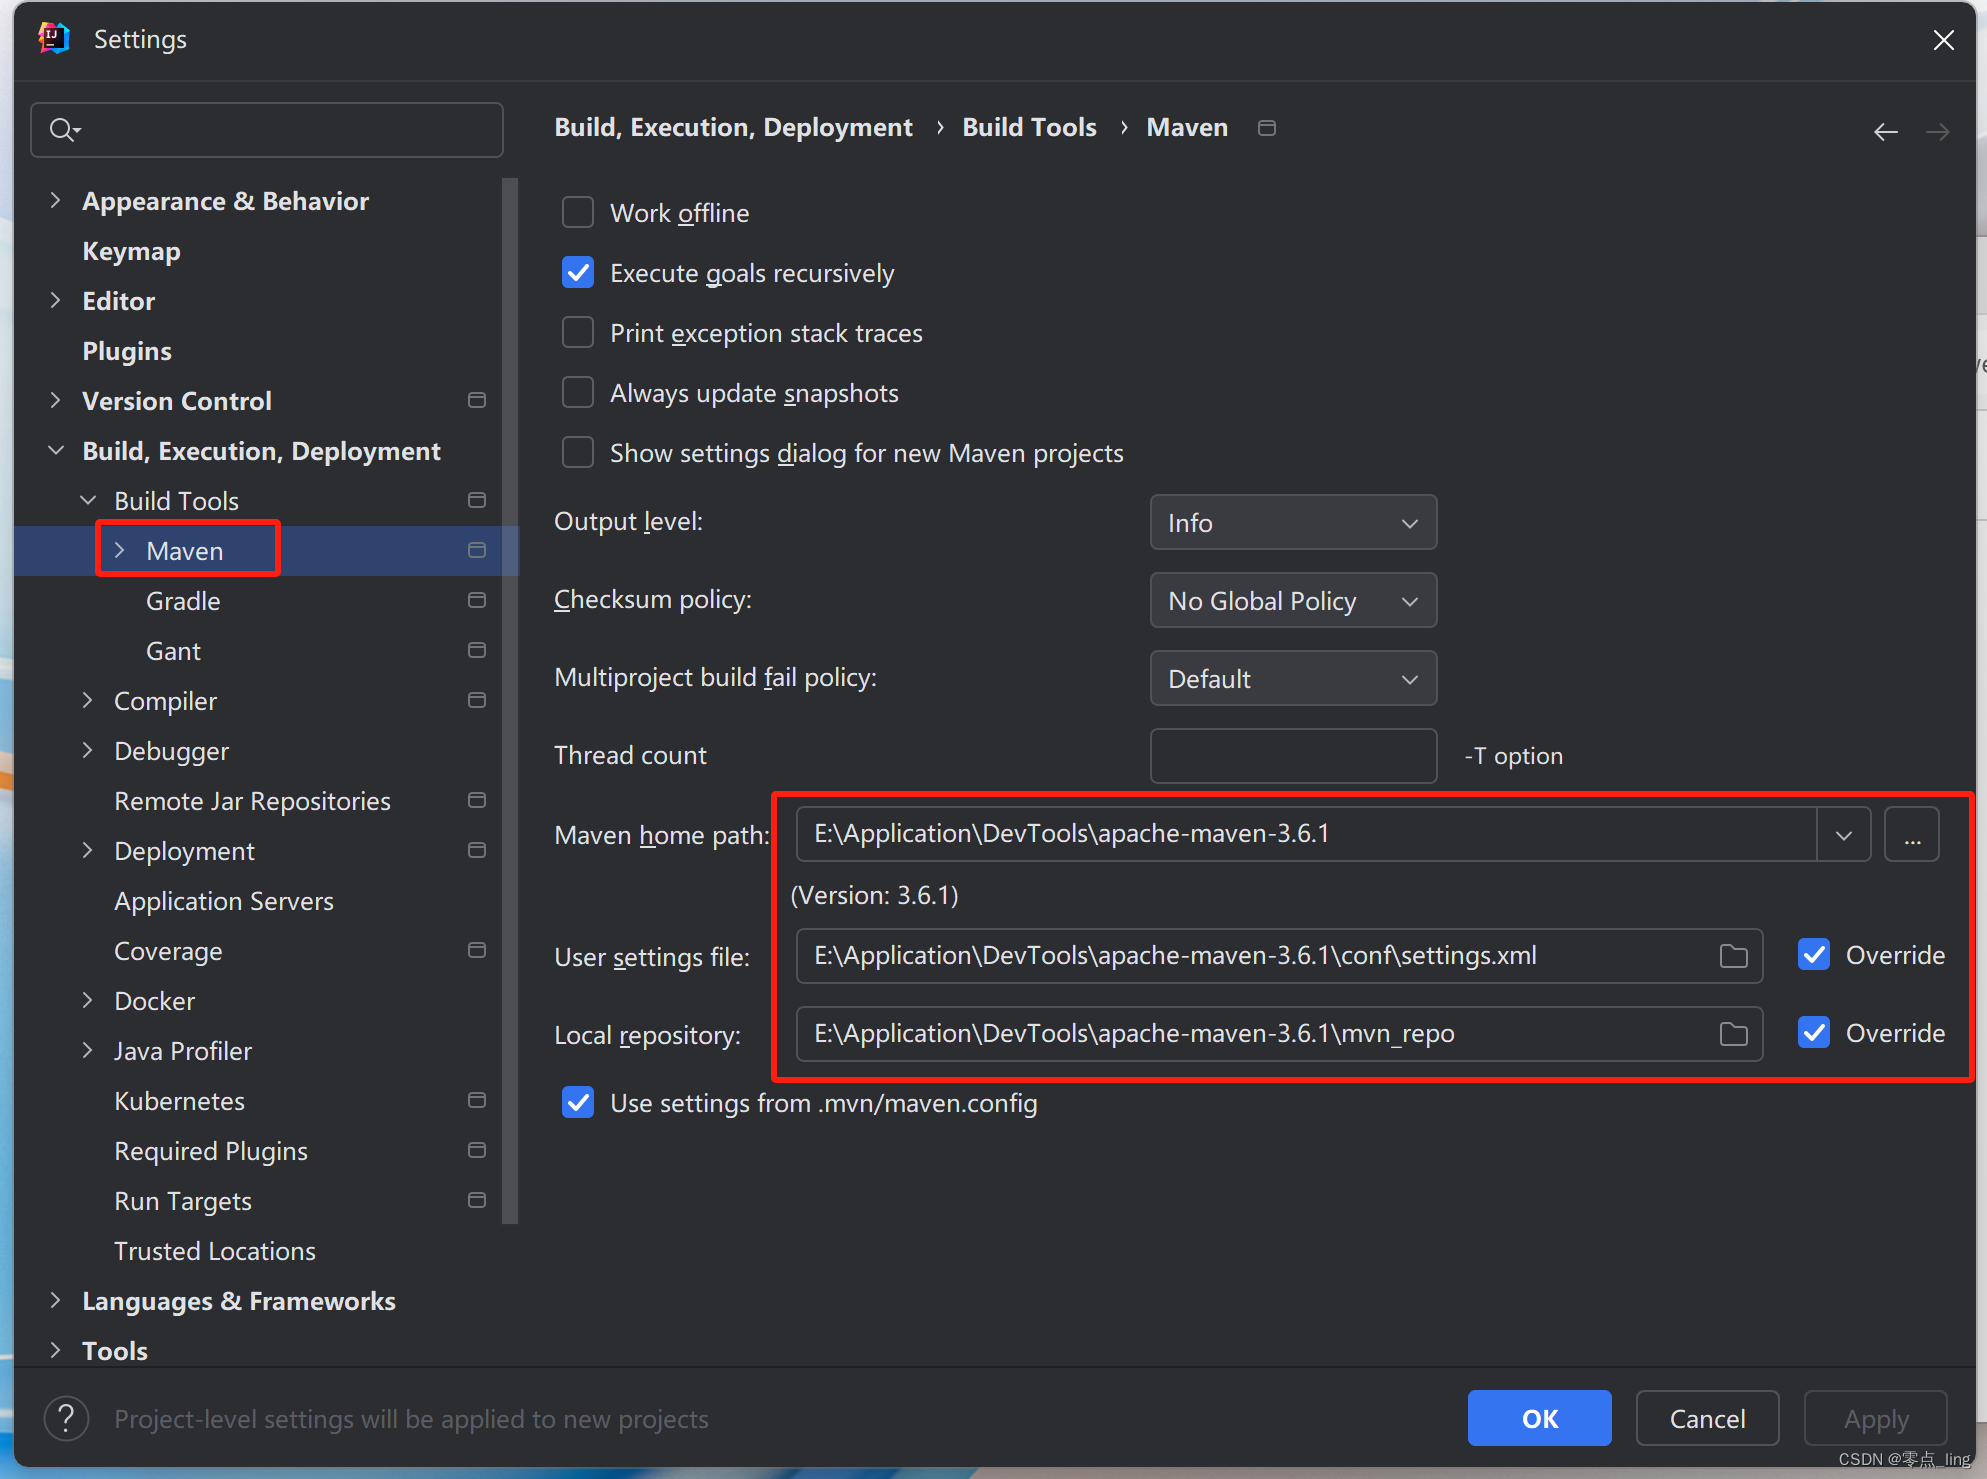
Task: Select Gradle in the settings tree
Action: coord(183,601)
